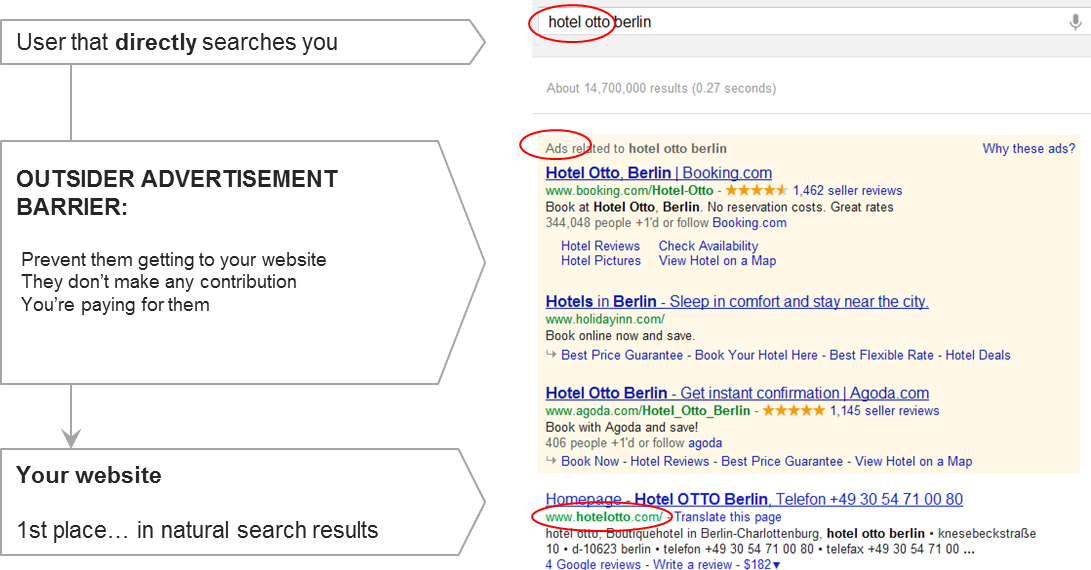
Task: Follow the Booking.com link in +1 line
Action: click(749, 223)
